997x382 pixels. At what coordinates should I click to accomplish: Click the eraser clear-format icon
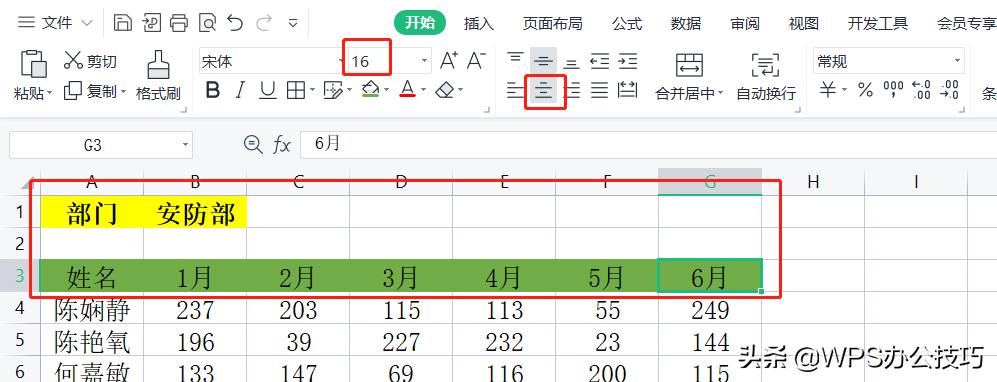(444, 90)
